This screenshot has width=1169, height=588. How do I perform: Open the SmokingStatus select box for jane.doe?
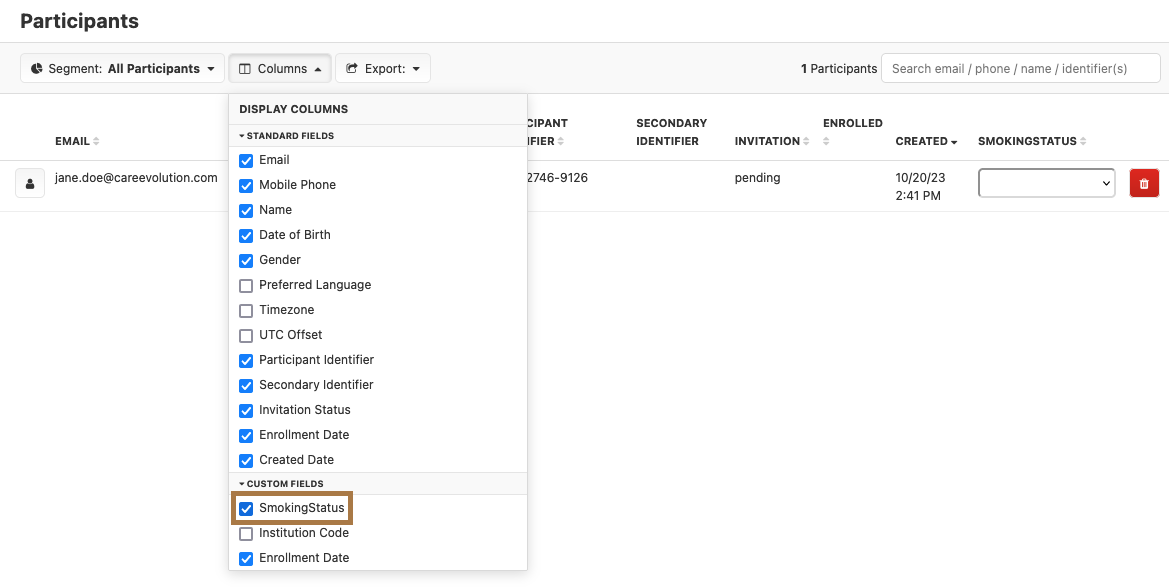click(x=1046, y=183)
